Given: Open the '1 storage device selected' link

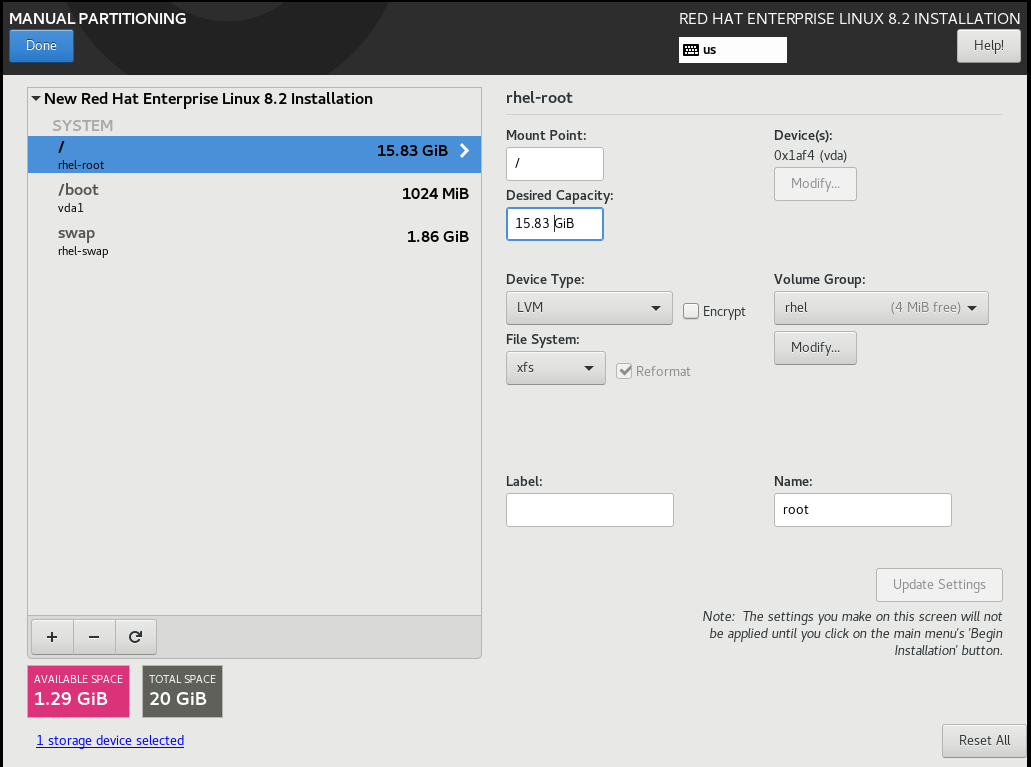Looking at the screenshot, I should click(110, 741).
